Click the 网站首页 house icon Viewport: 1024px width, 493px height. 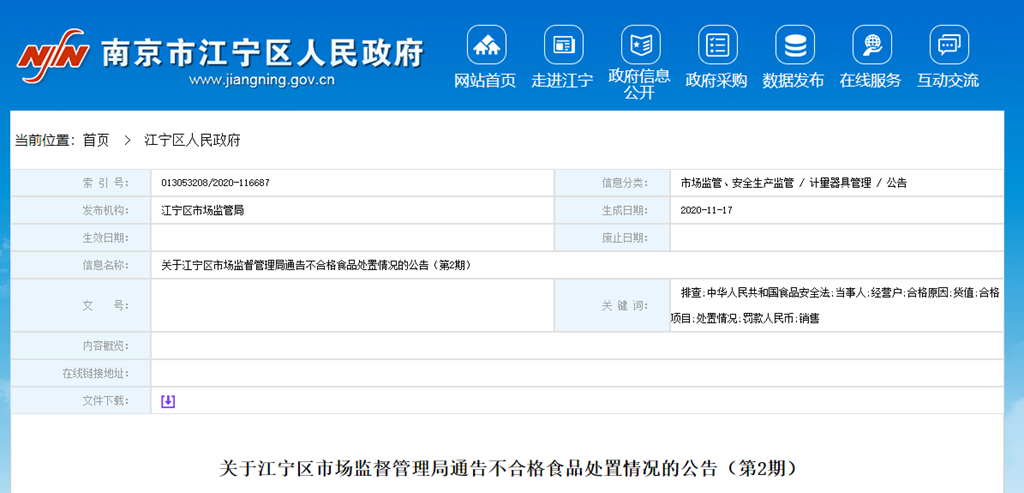tap(486, 45)
